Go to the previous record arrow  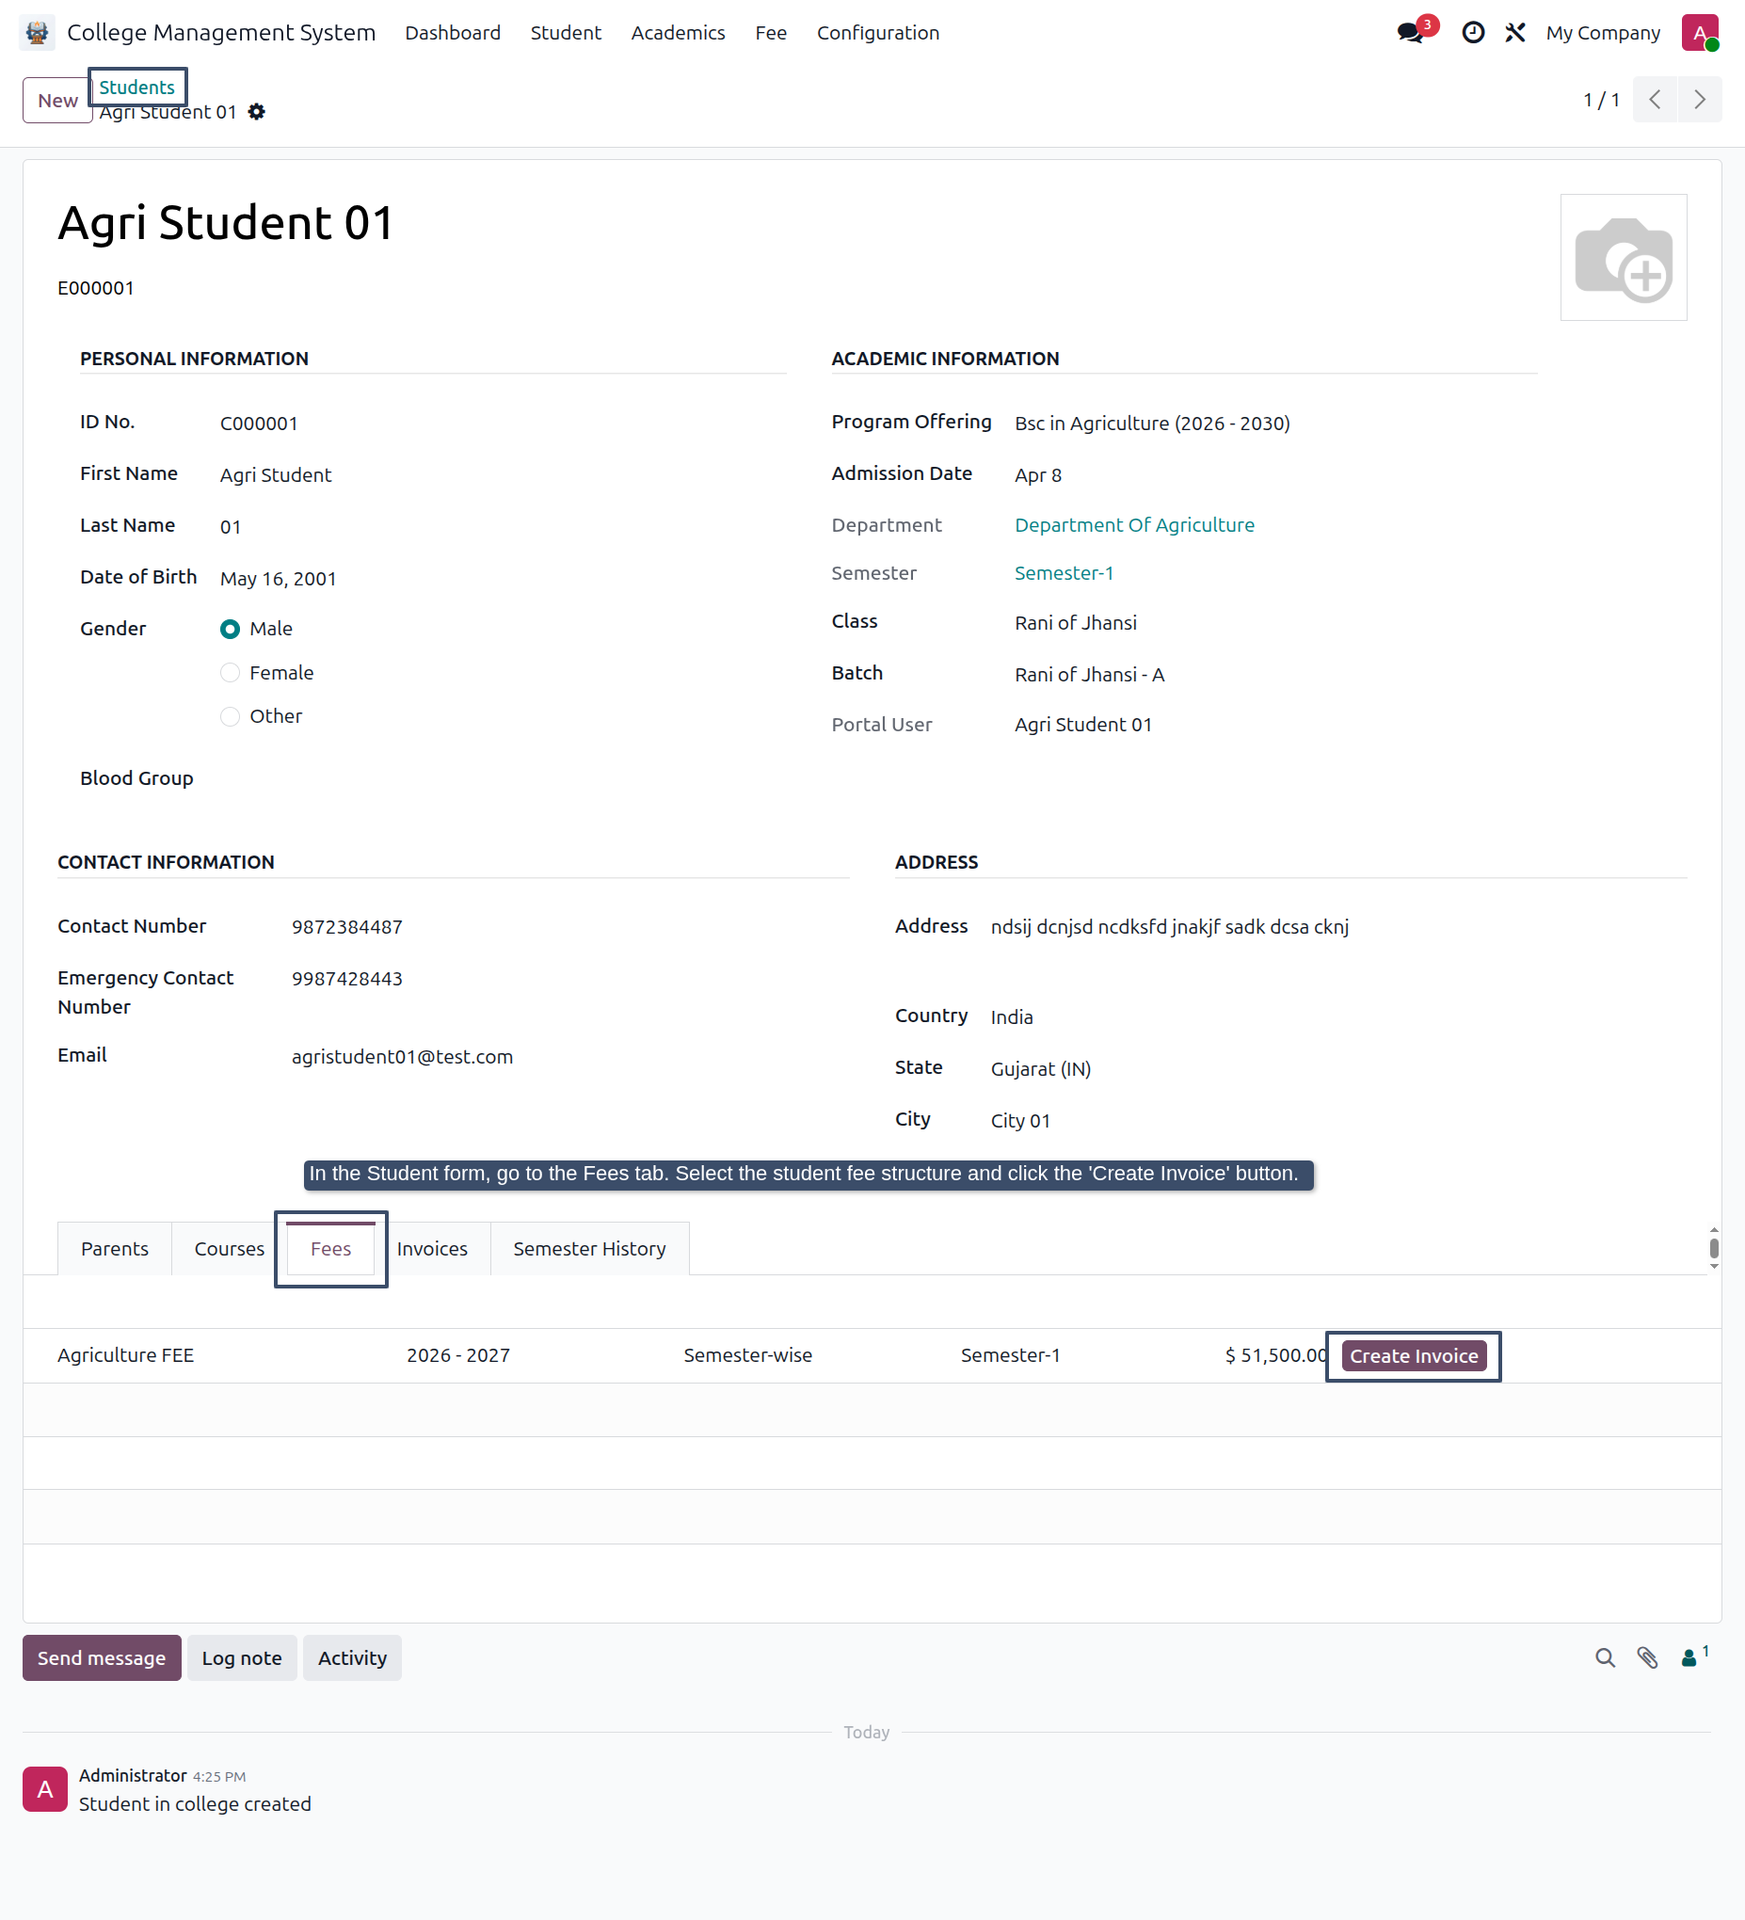click(x=1655, y=99)
